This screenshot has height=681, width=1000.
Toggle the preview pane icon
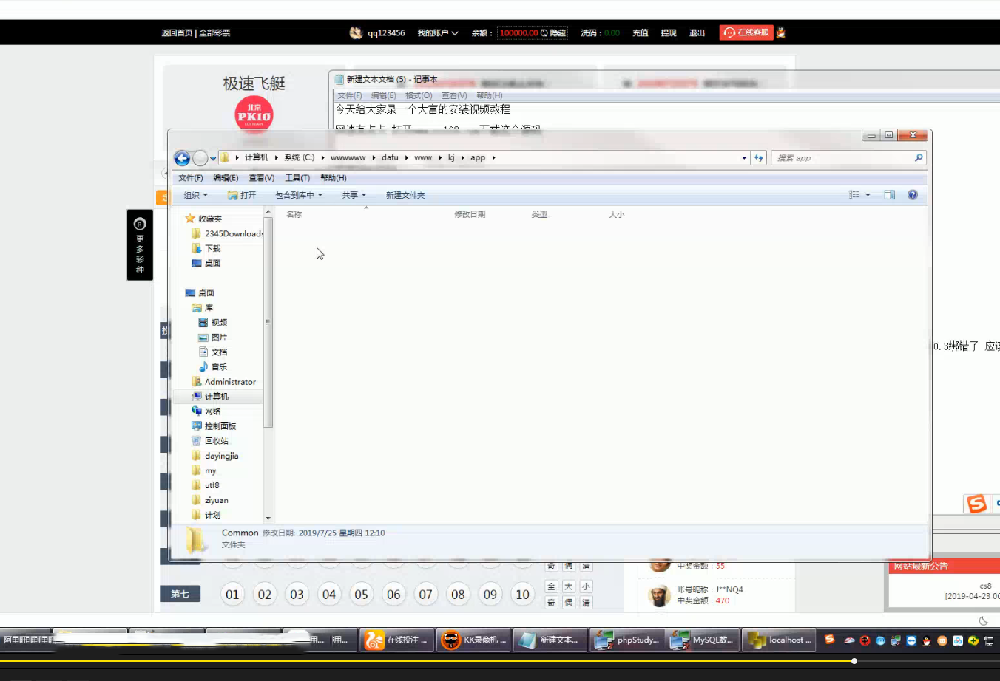[x=888, y=195]
